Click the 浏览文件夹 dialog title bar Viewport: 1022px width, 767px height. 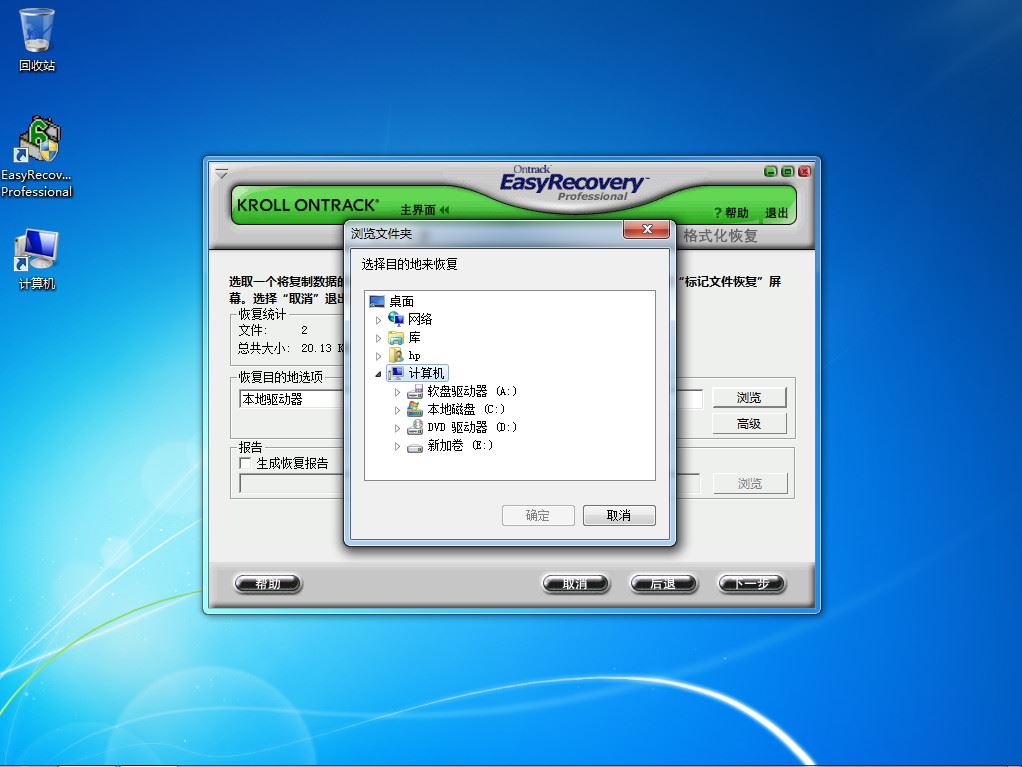point(486,233)
